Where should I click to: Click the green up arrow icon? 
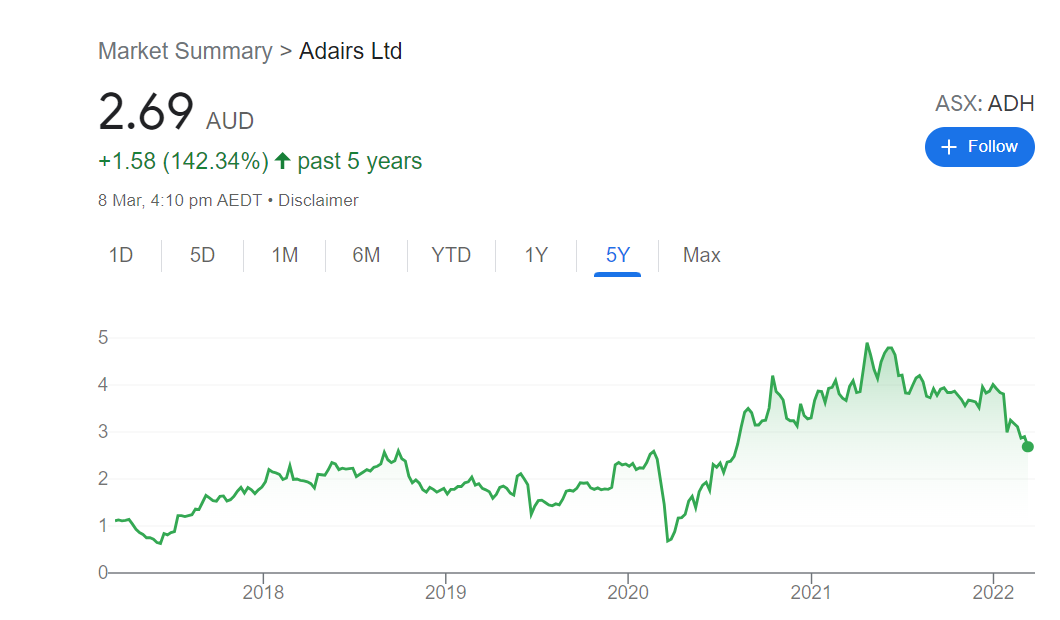pos(282,161)
